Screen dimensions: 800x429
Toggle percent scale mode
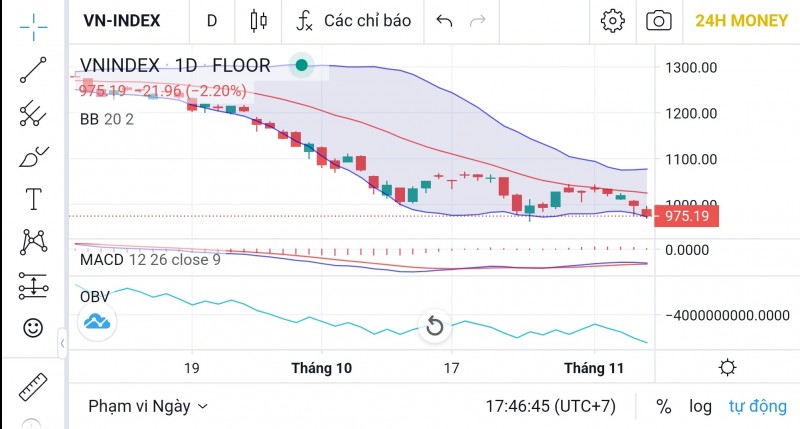coord(663,407)
